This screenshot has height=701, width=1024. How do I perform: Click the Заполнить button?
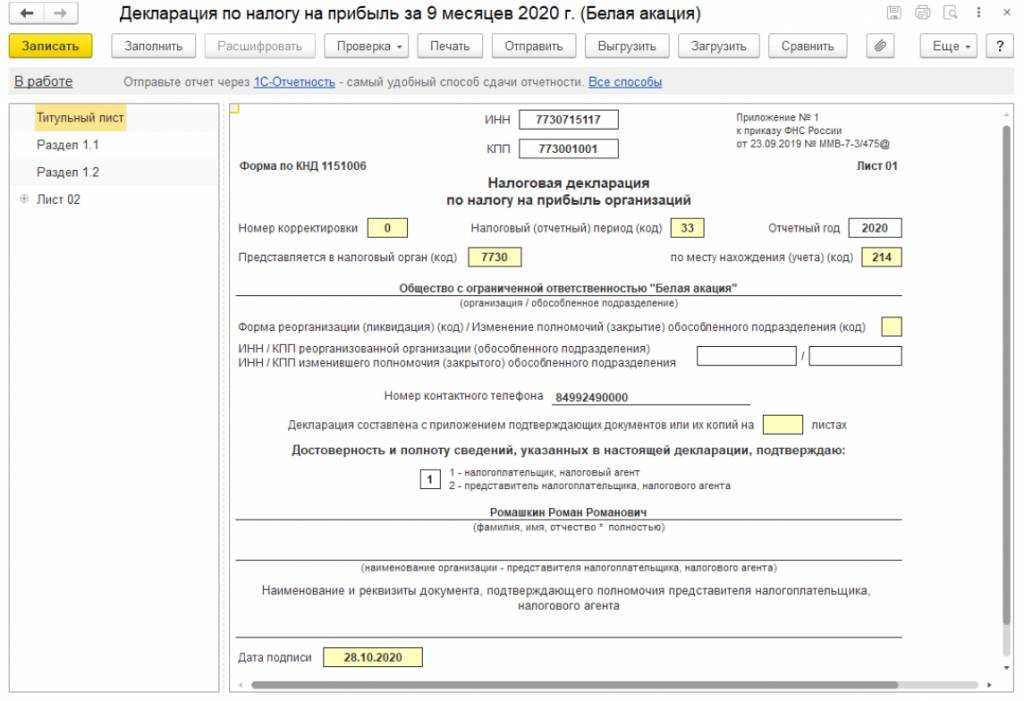click(x=153, y=46)
